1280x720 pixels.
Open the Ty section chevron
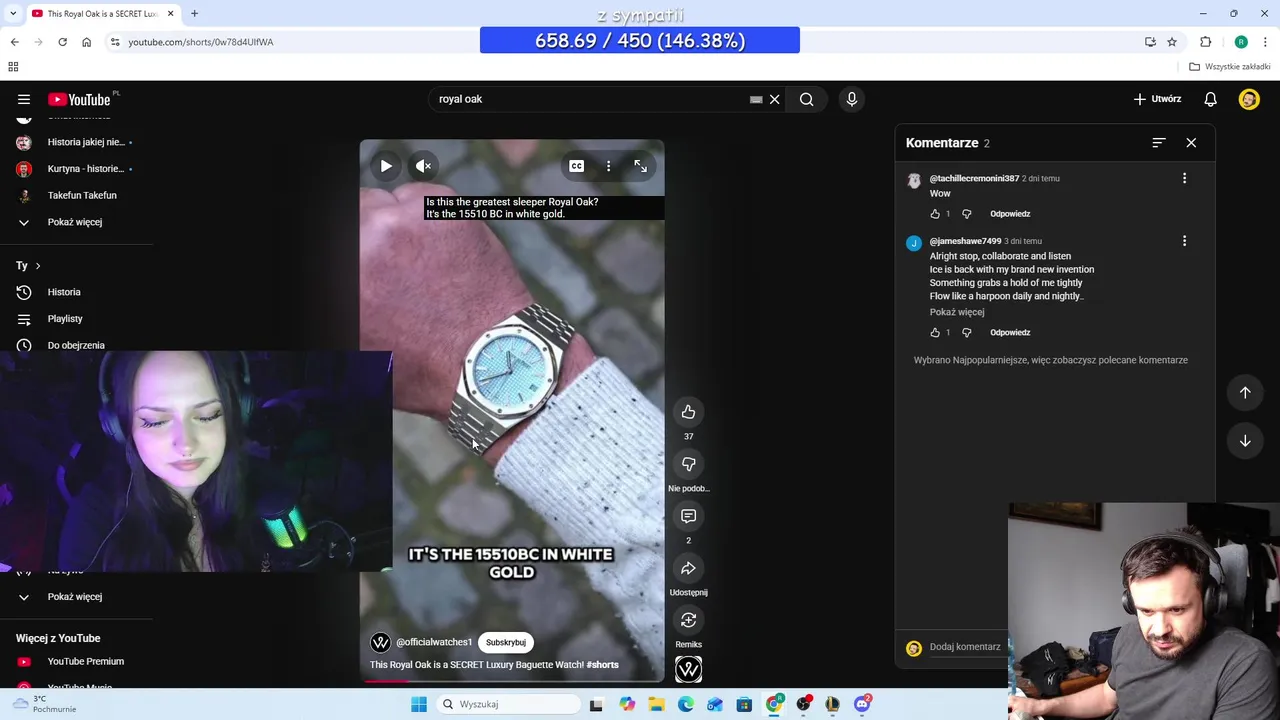point(38,266)
